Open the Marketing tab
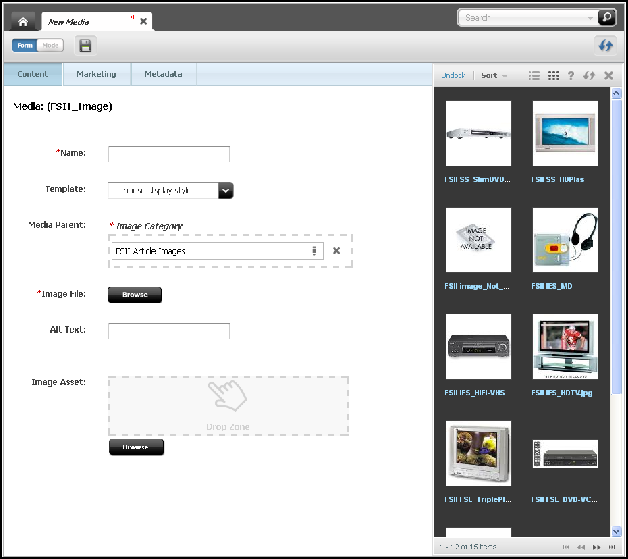The height and width of the screenshot is (559, 628). [97, 74]
